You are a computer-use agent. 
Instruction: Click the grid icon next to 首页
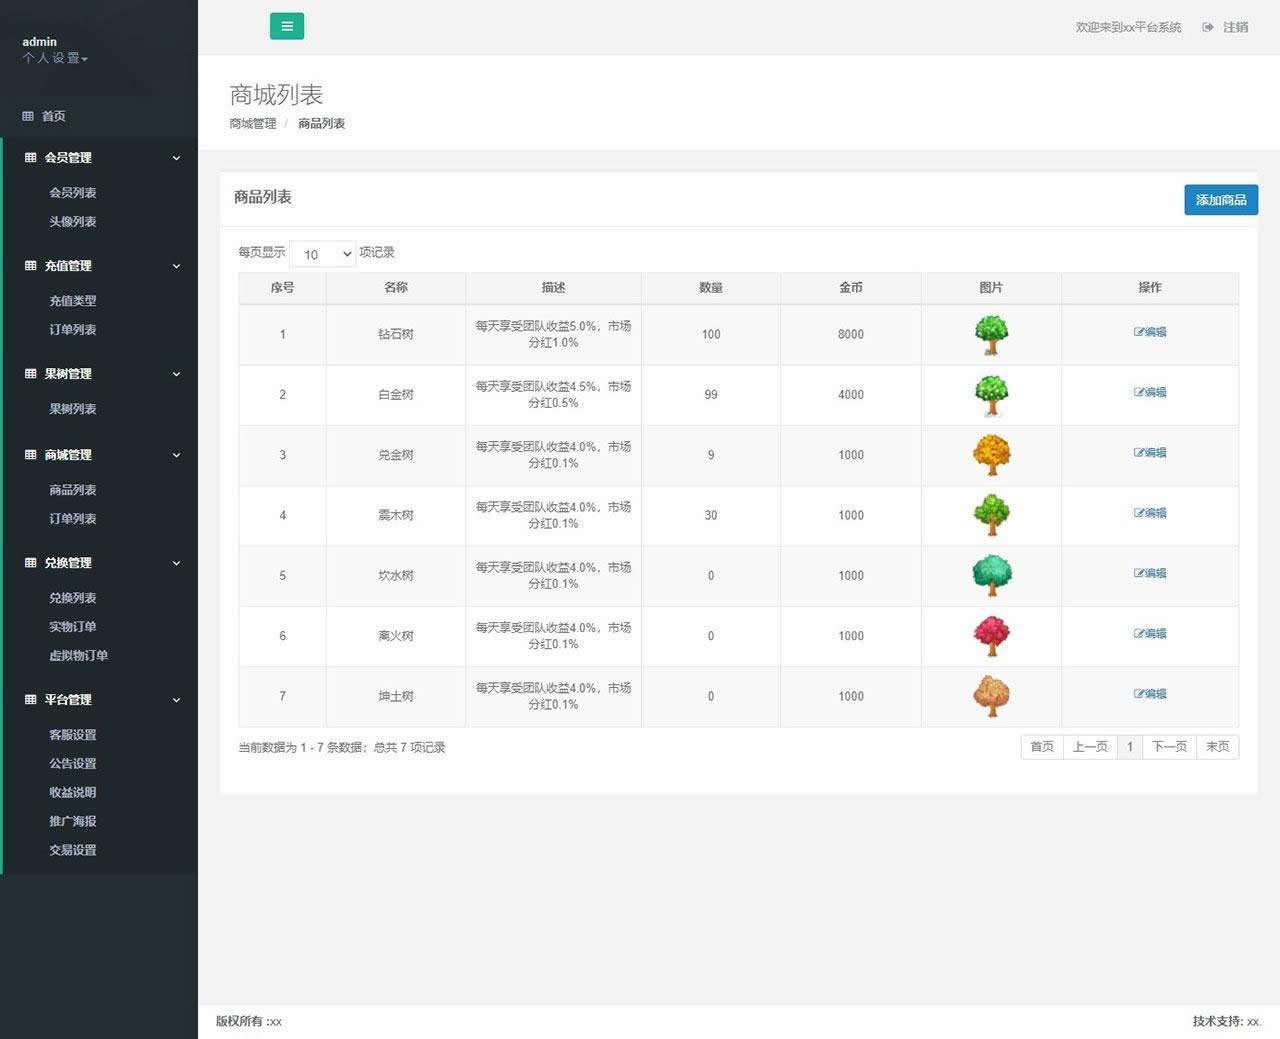pos(28,117)
